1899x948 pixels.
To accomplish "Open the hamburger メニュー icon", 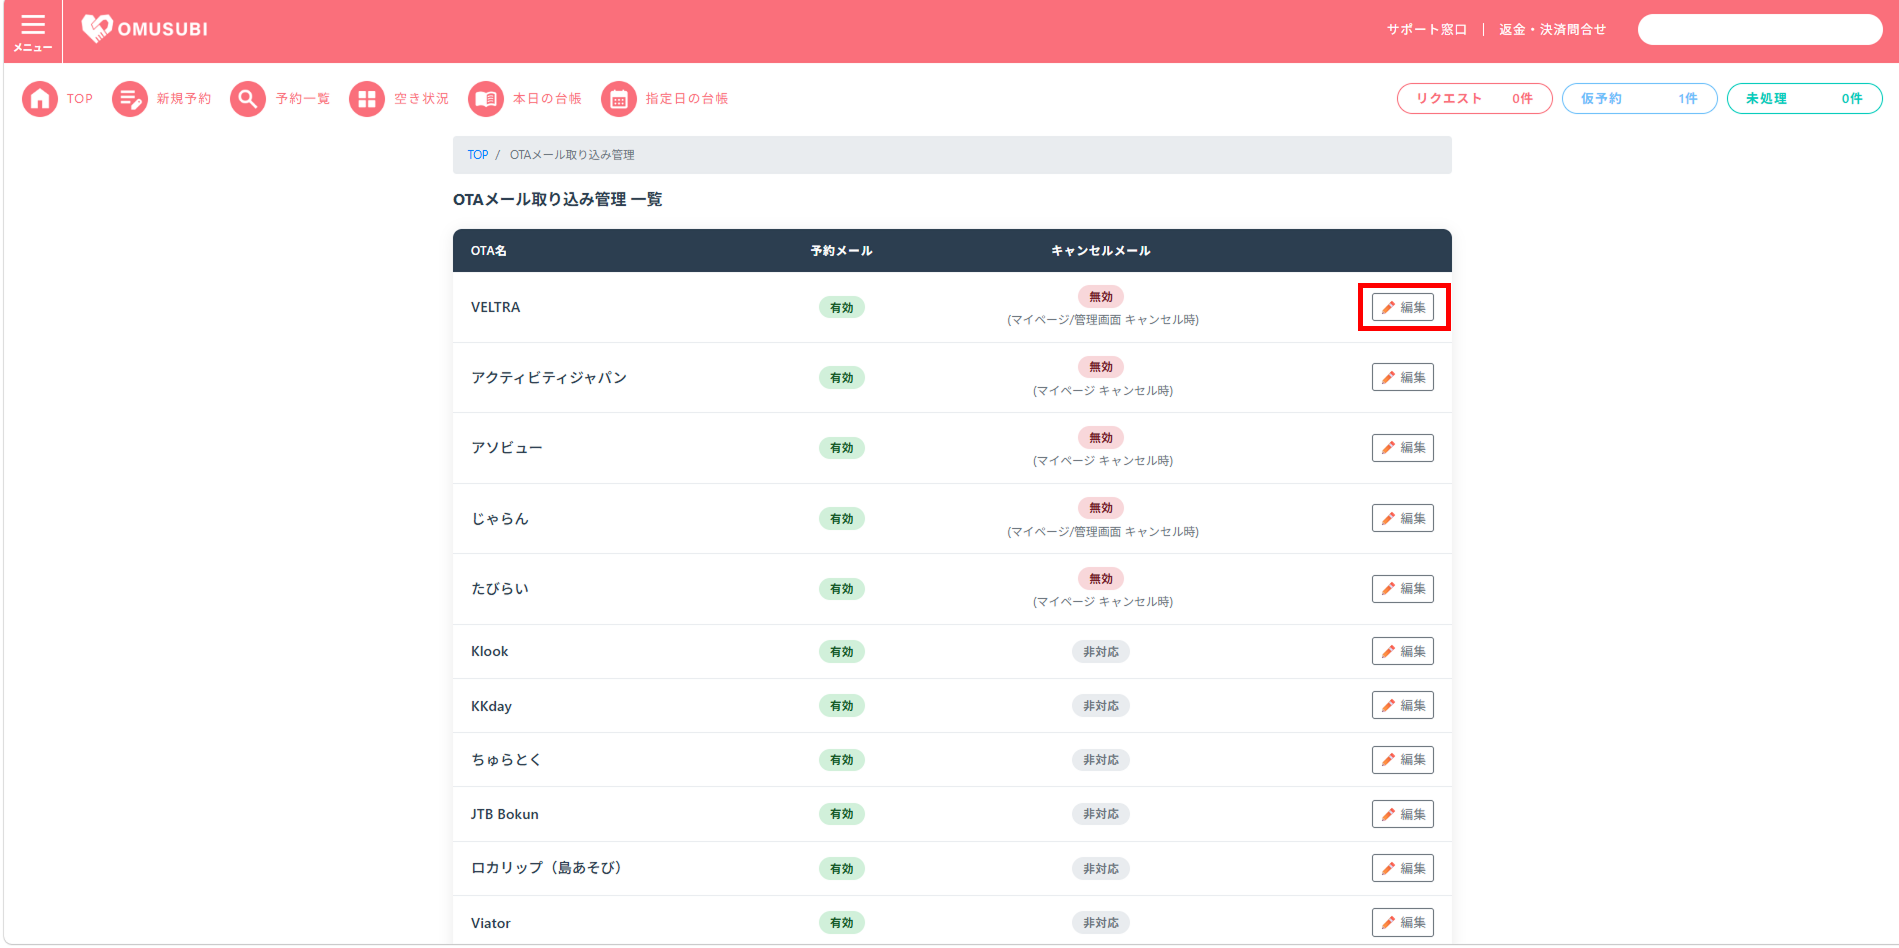I will tap(33, 32).
